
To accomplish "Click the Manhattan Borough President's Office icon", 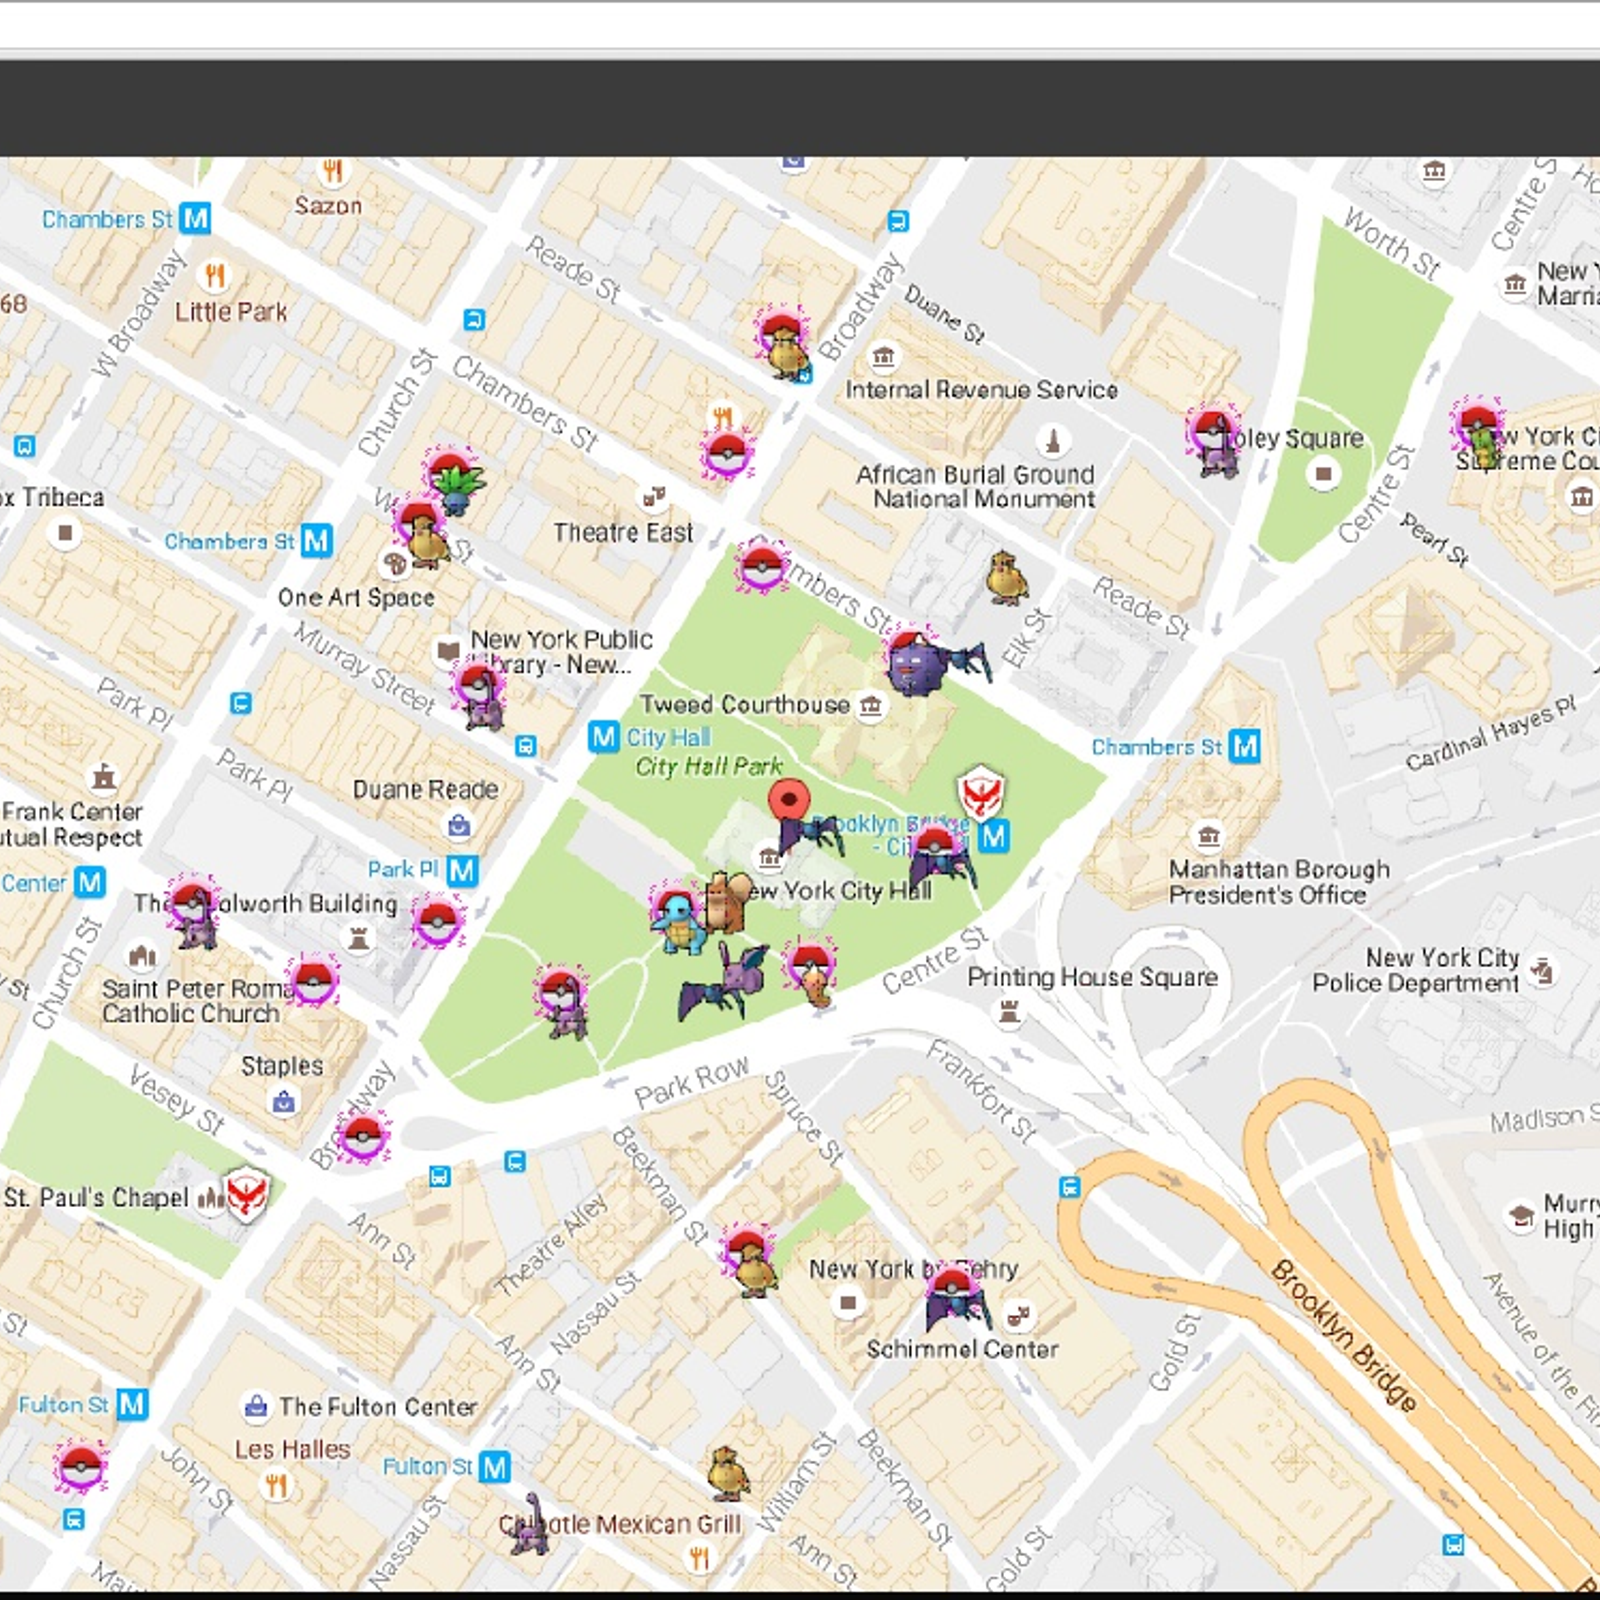I will click(1209, 835).
